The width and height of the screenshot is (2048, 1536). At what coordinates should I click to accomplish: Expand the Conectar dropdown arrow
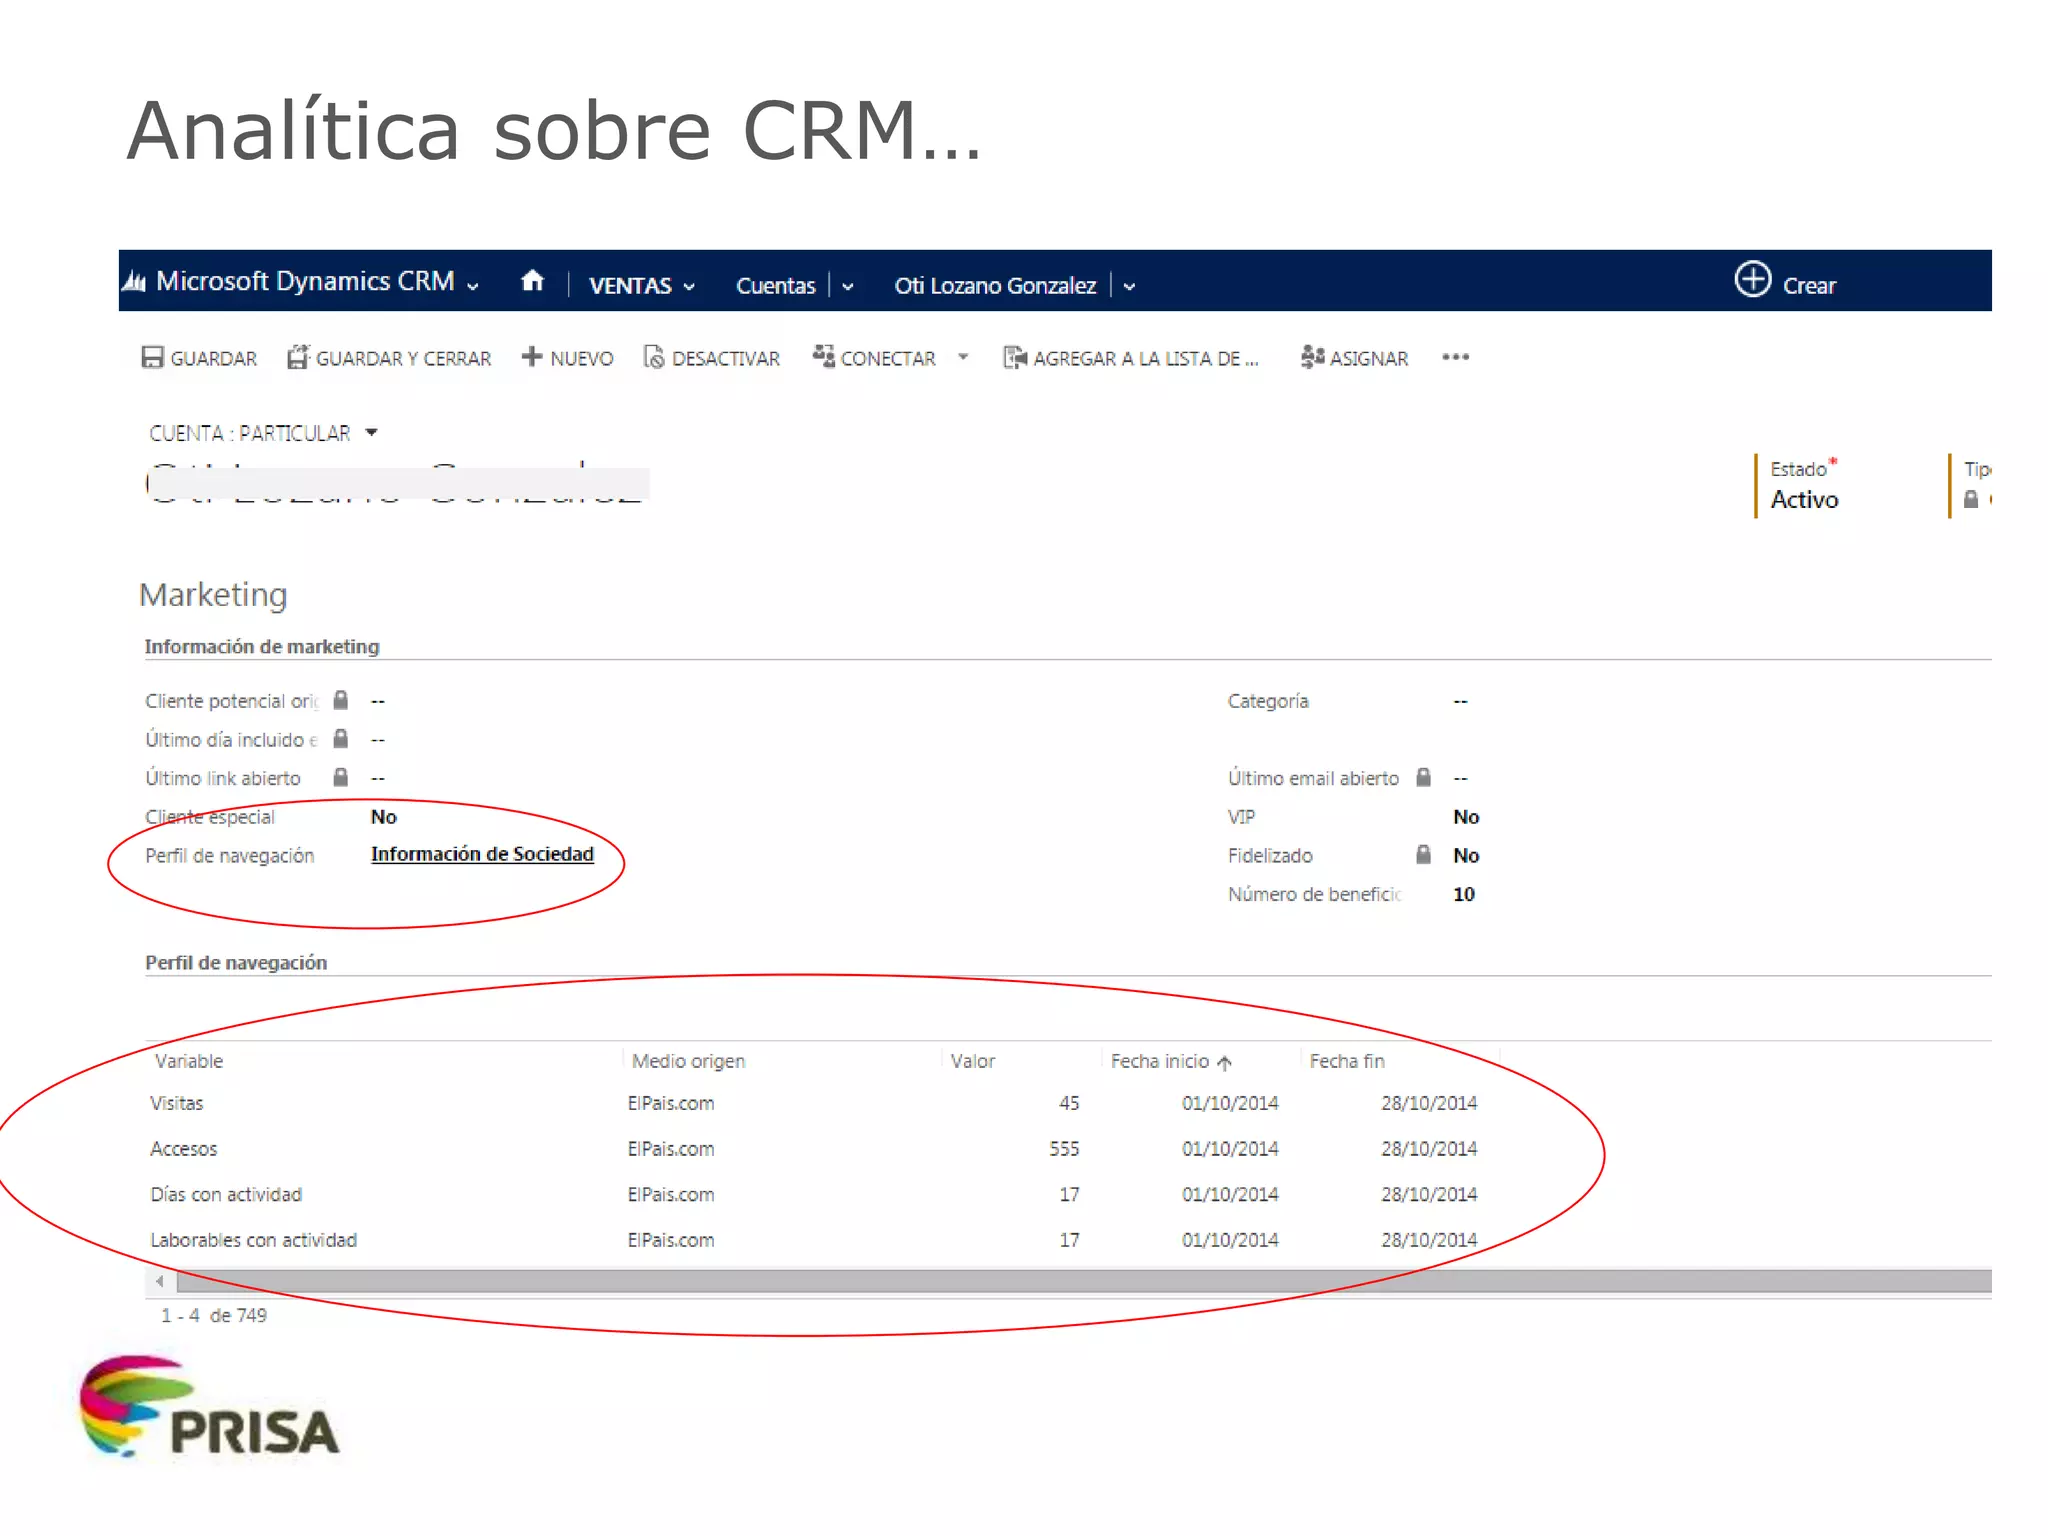(963, 356)
